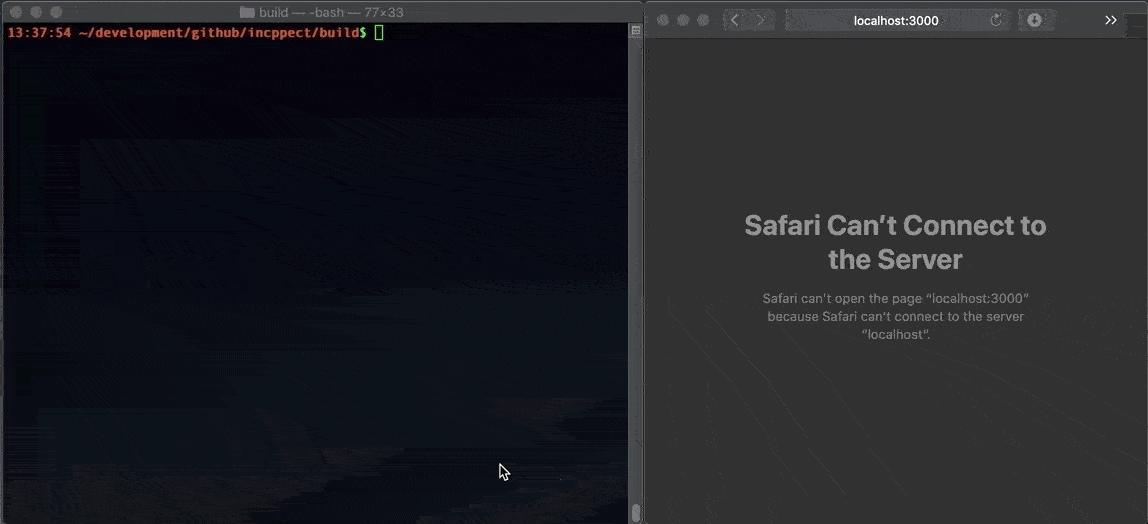Image resolution: width=1148 pixels, height=524 pixels.
Task: Zoom the Safari window
Action: [x=703, y=20]
